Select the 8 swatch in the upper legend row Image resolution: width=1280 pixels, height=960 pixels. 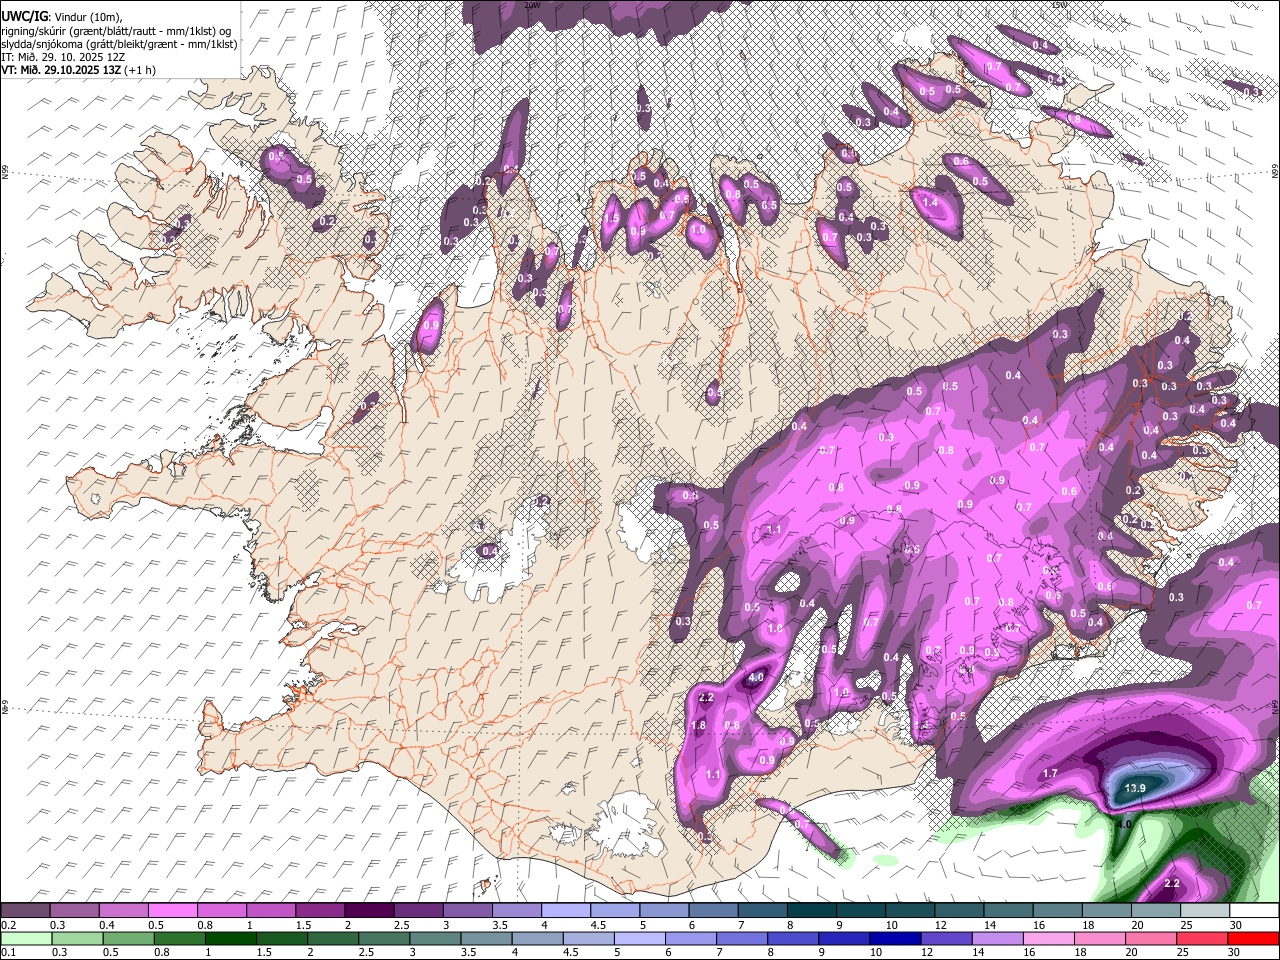[812, 911]
